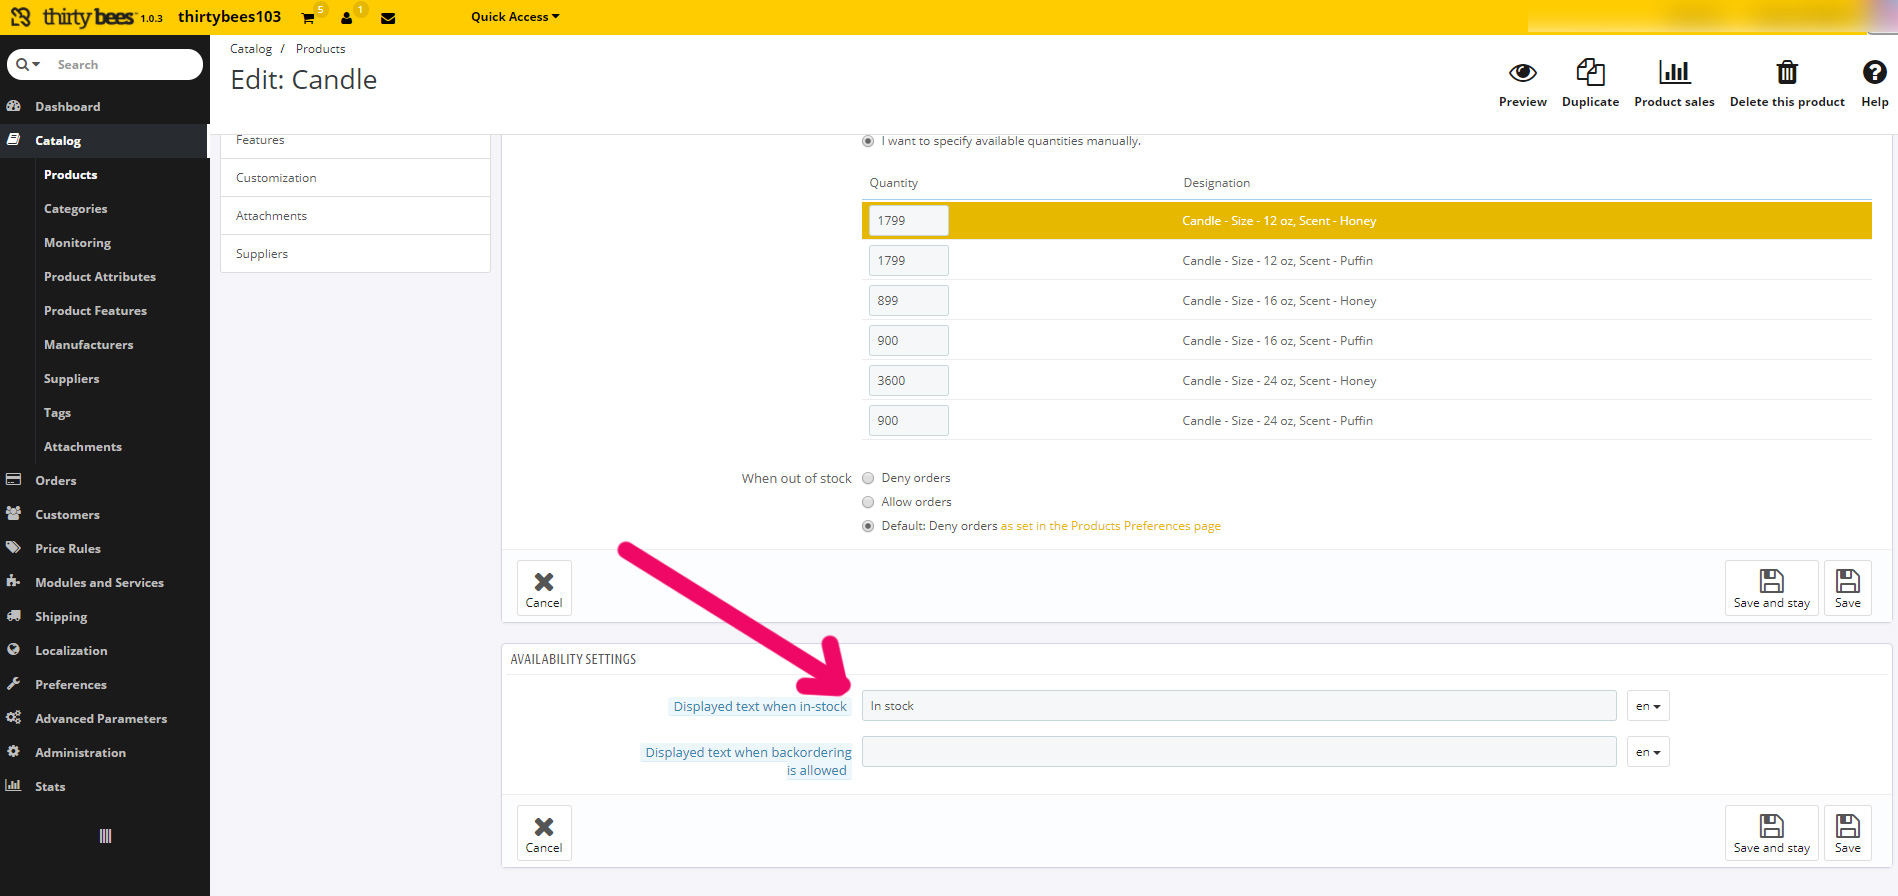Click the Delete this product trash icon
The image size is (1898, 896).
click(1786, 73)
